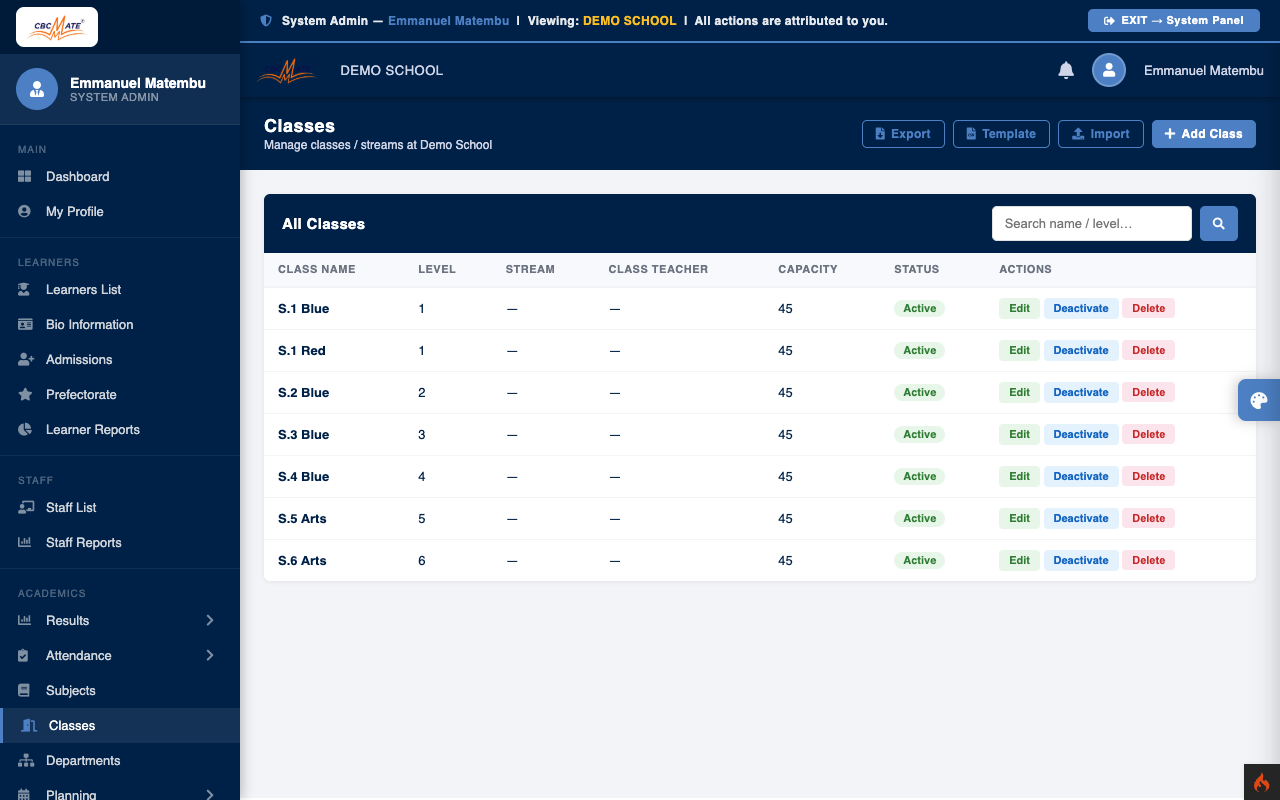Click the Results chart icon
Screen dimensions: 1280x800
[25, 621]
